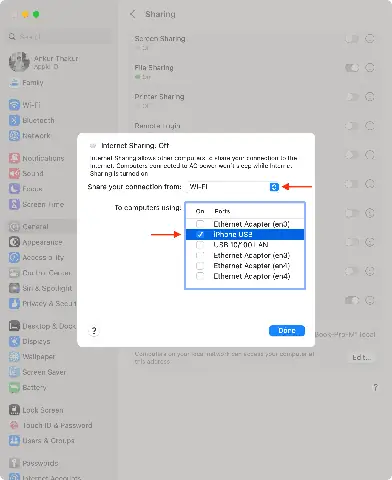
Task: Select the General gear icon
Action: [14, 227]
